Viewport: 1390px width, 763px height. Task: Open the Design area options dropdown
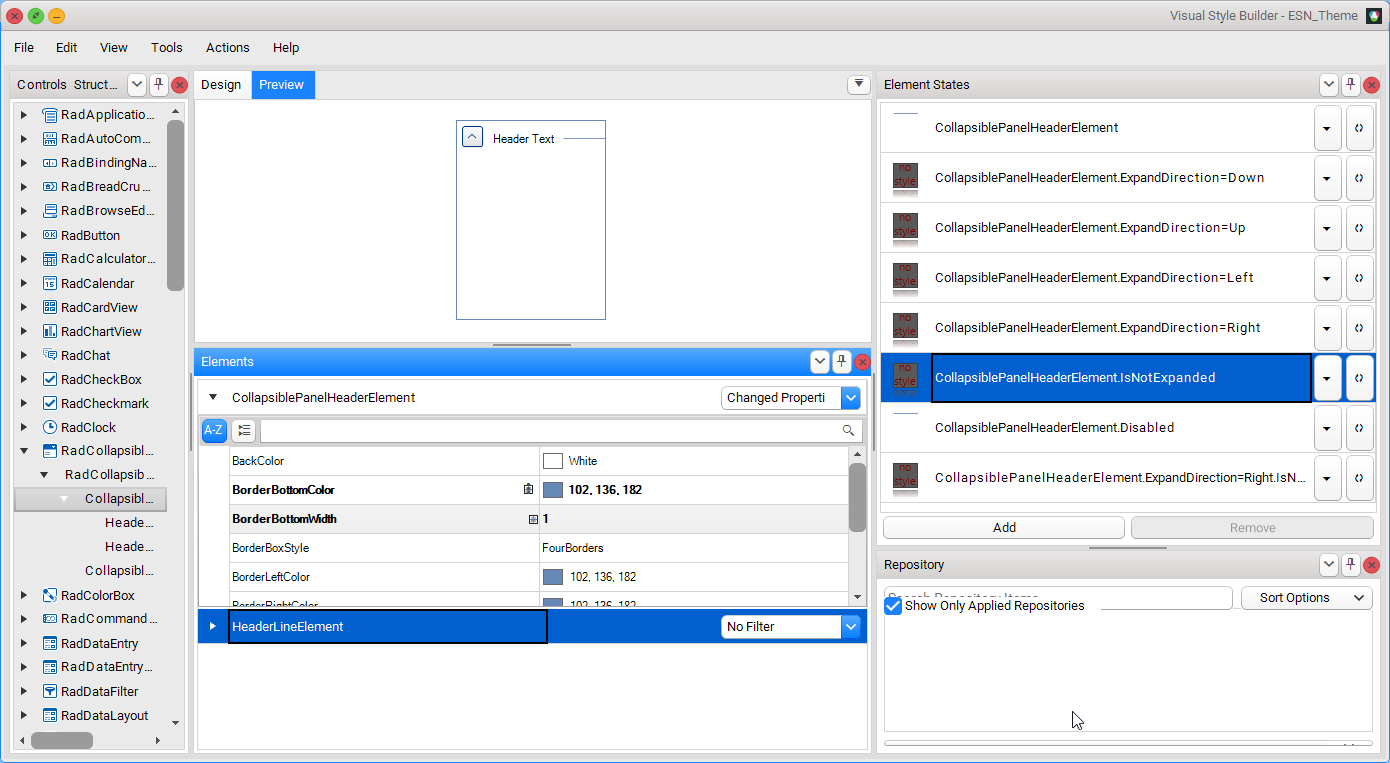tap(858, 85)
